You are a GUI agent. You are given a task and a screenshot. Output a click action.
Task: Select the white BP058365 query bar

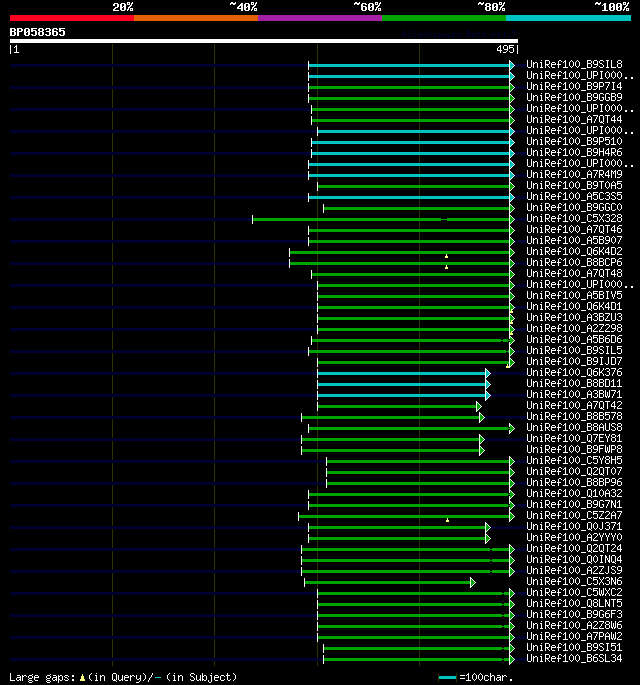[264, 41]
